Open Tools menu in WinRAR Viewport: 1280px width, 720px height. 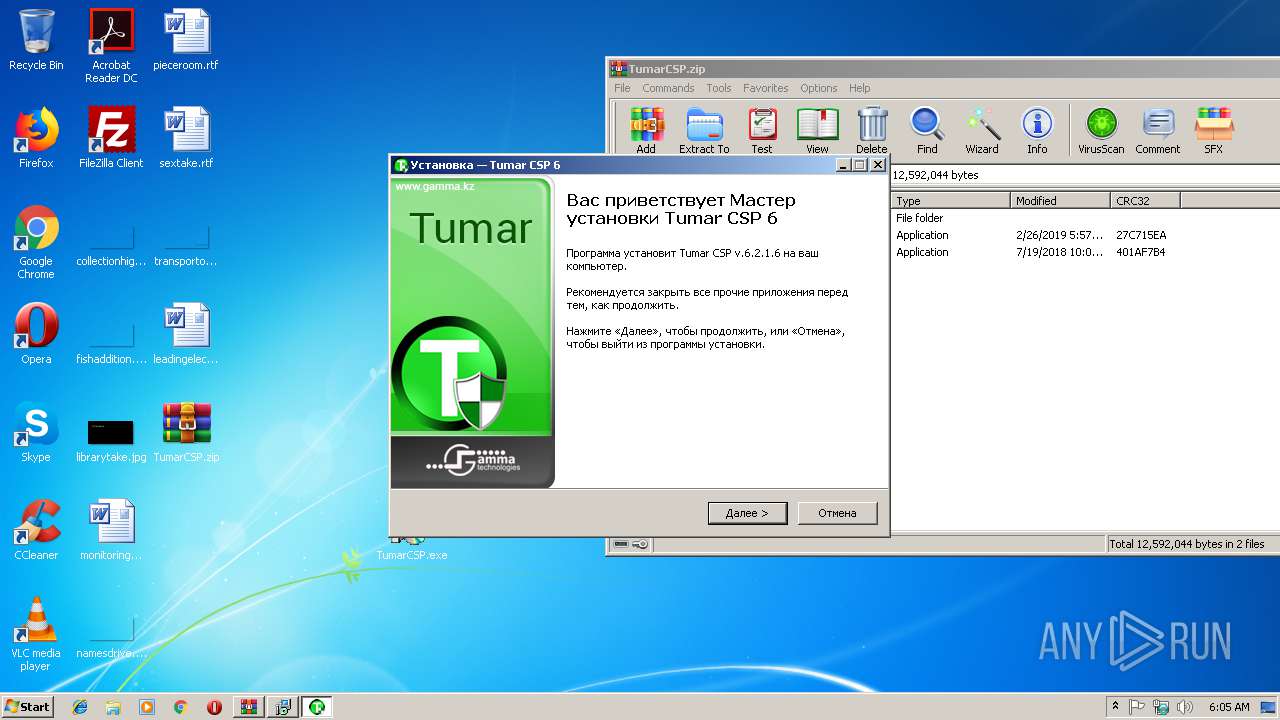pos(719,88)
